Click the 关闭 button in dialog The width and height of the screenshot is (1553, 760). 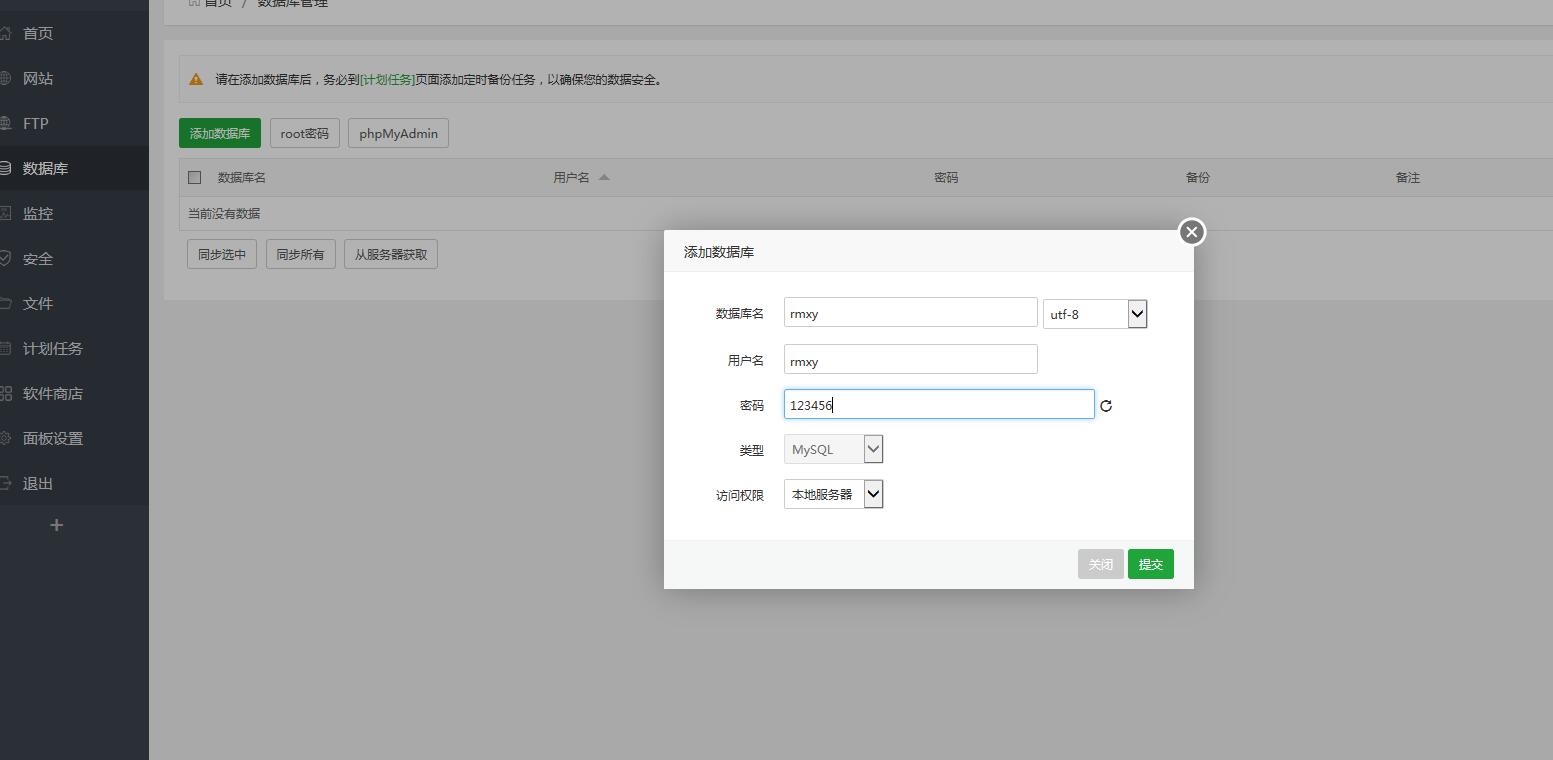[1100, 564]
